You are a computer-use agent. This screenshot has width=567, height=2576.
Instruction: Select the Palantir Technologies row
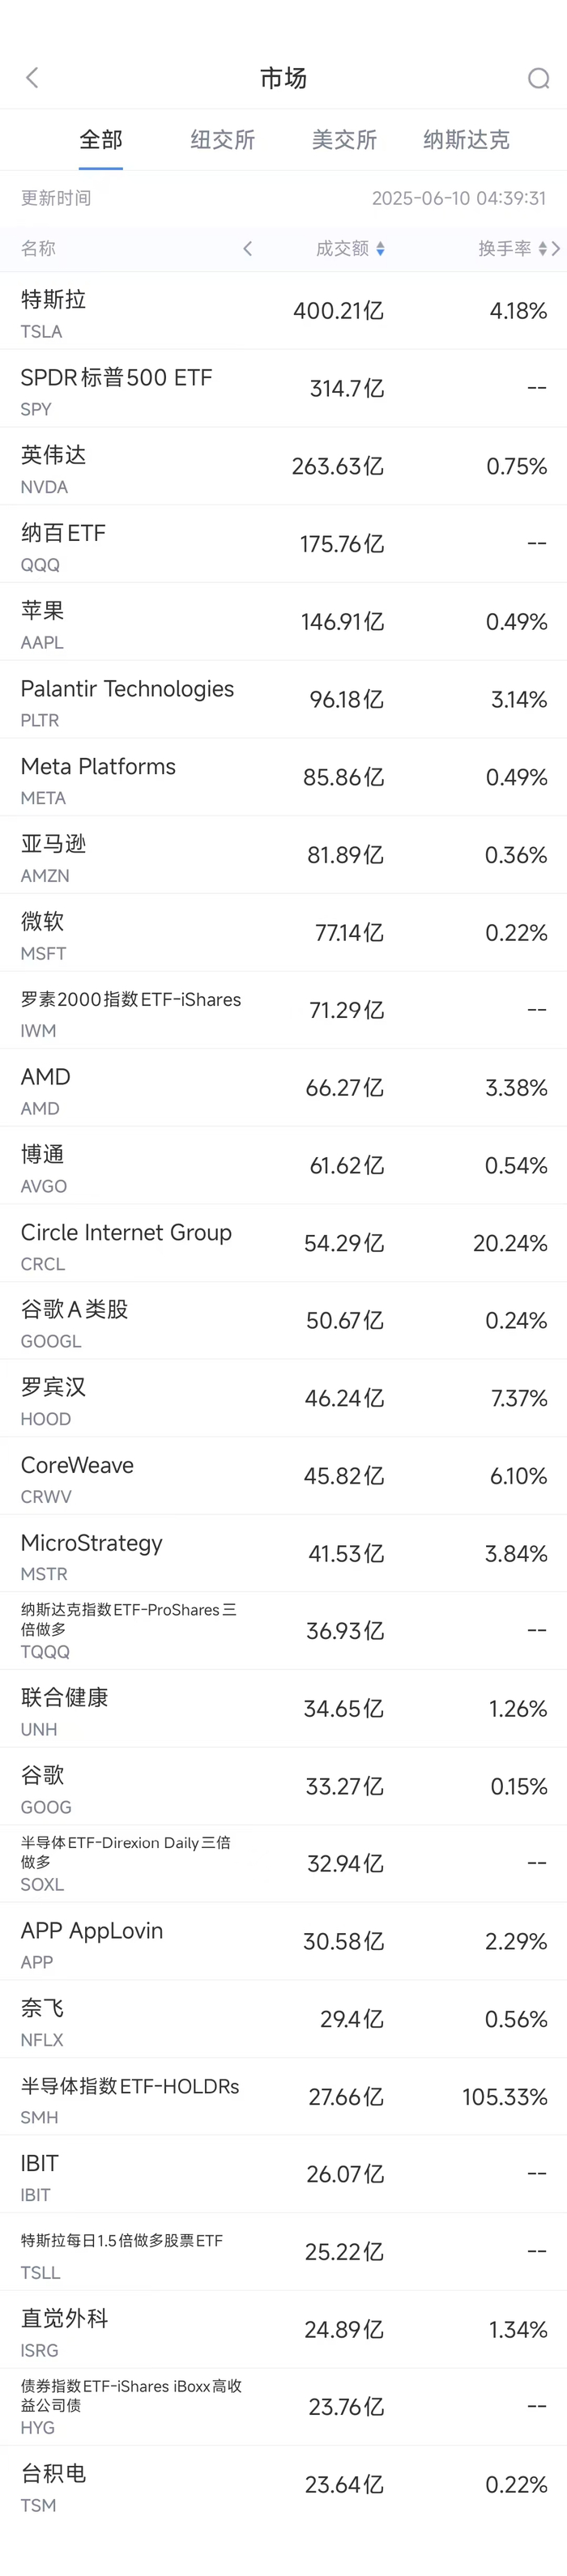[x=283, y=700]
